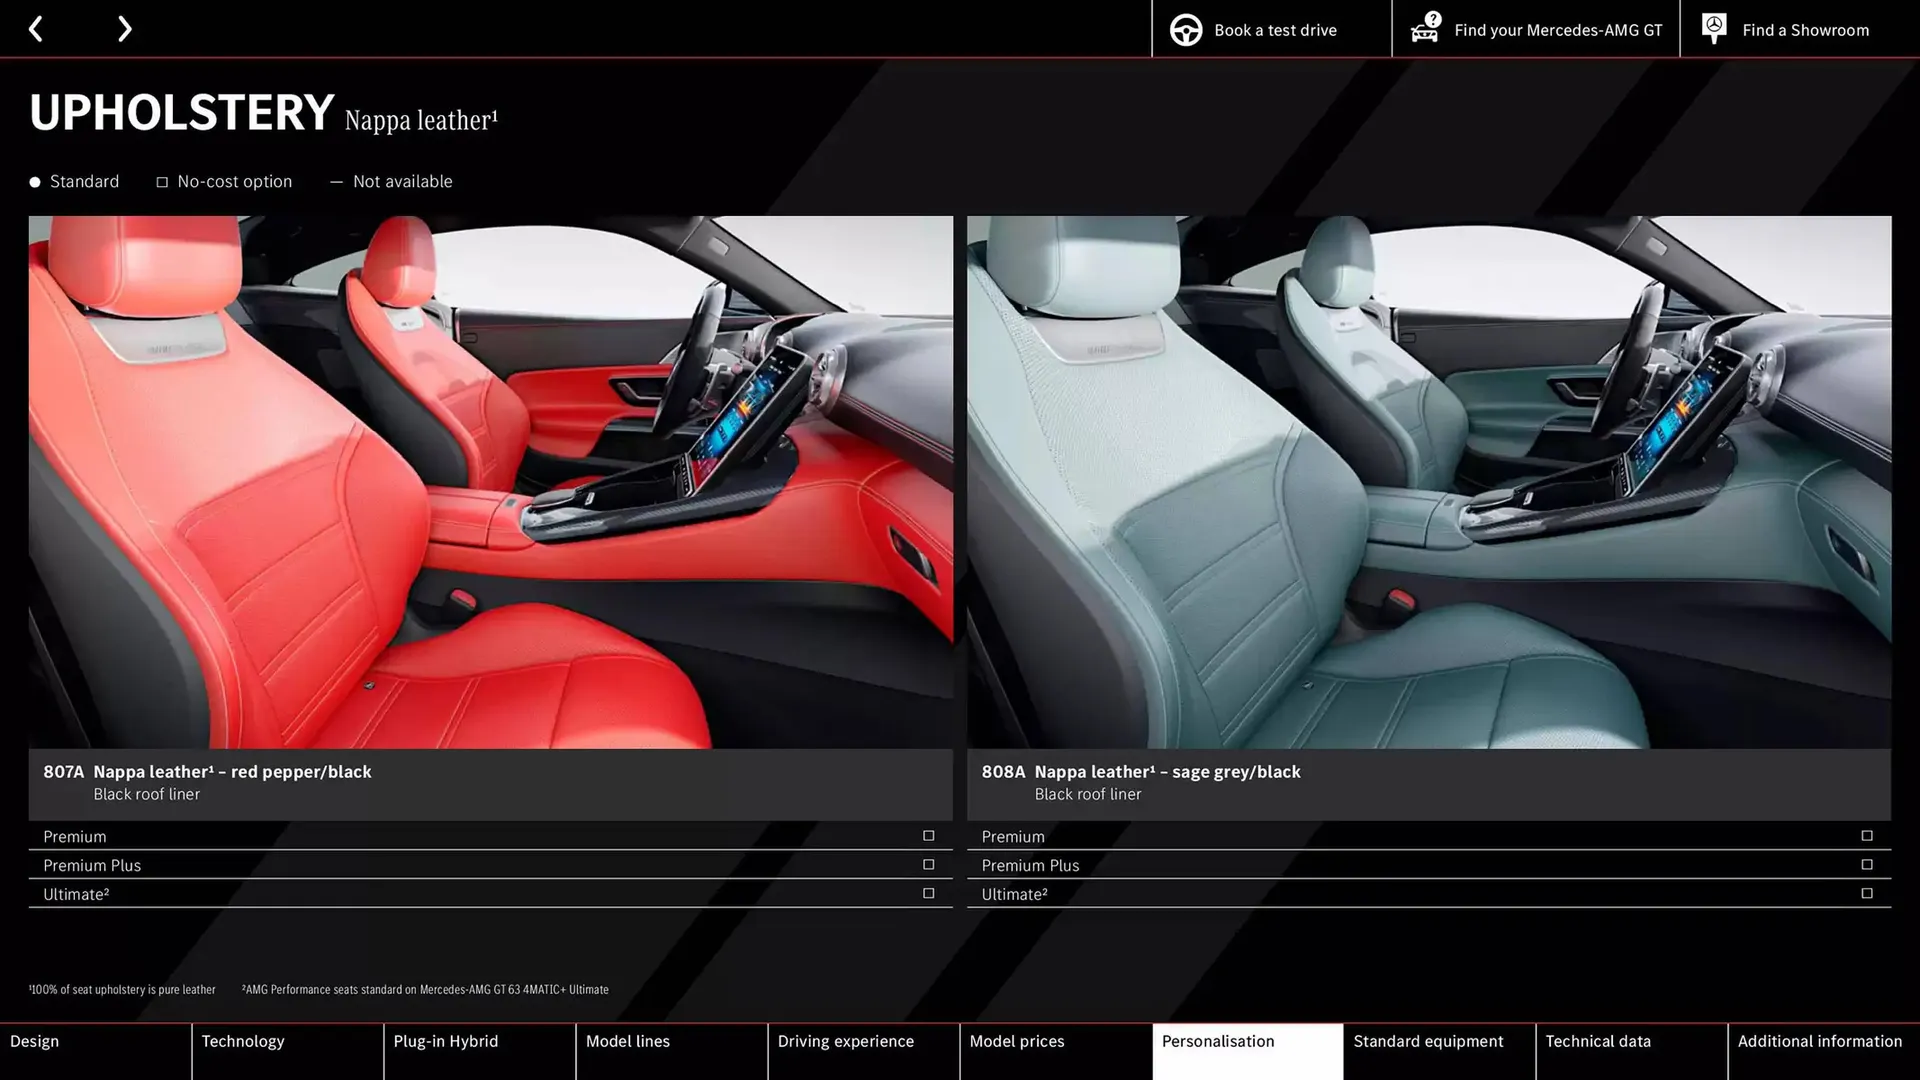This screenshot has height=1080, width=1920.
Task: Tick Premium box for sage grey/black
Action: tap(1866, 836)
